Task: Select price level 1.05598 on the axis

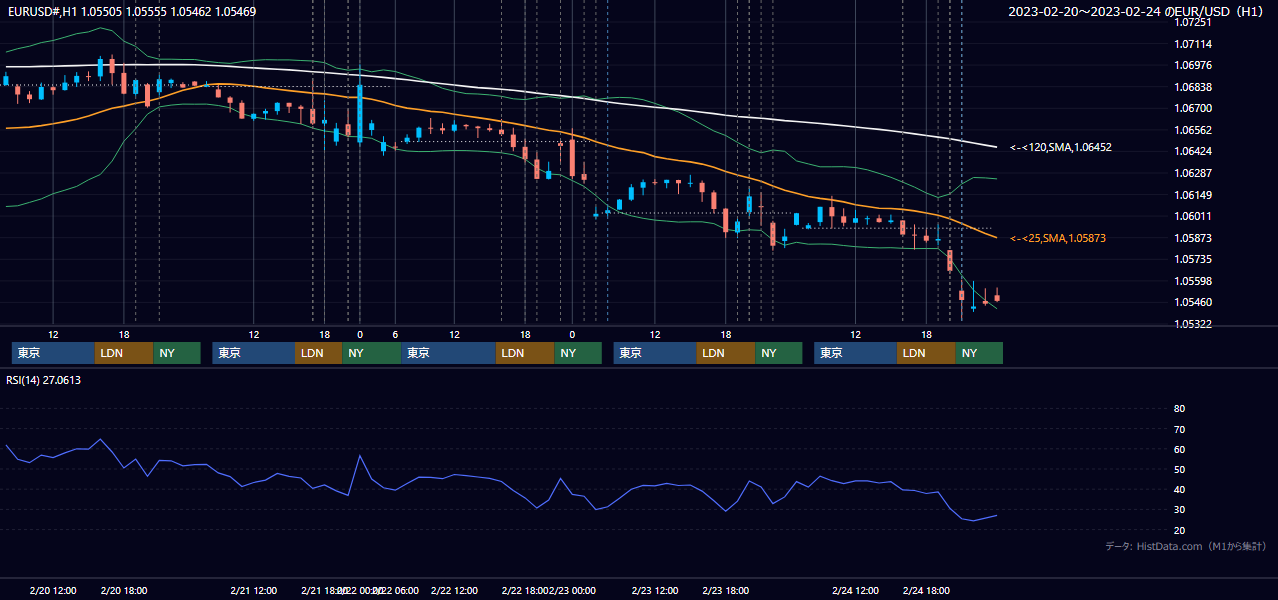Action: point(1193,281)
